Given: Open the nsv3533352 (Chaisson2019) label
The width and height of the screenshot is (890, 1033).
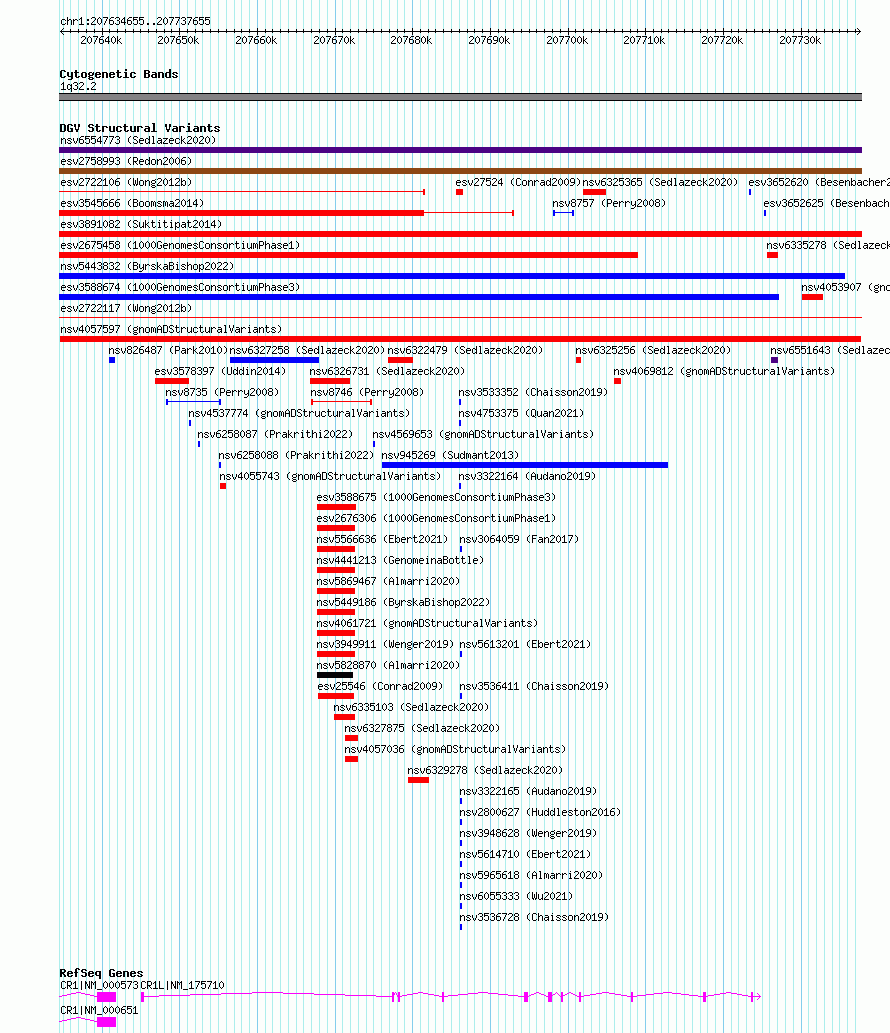Looking at the screenshot, I should tap(533, 393).
